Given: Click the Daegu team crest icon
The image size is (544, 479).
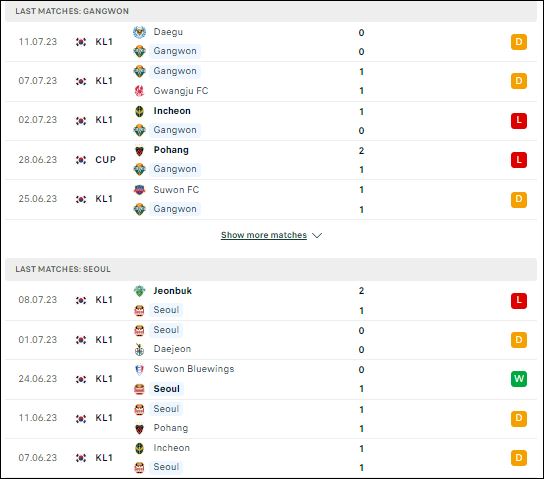Looking at the screenshot, I should [139, 32].
